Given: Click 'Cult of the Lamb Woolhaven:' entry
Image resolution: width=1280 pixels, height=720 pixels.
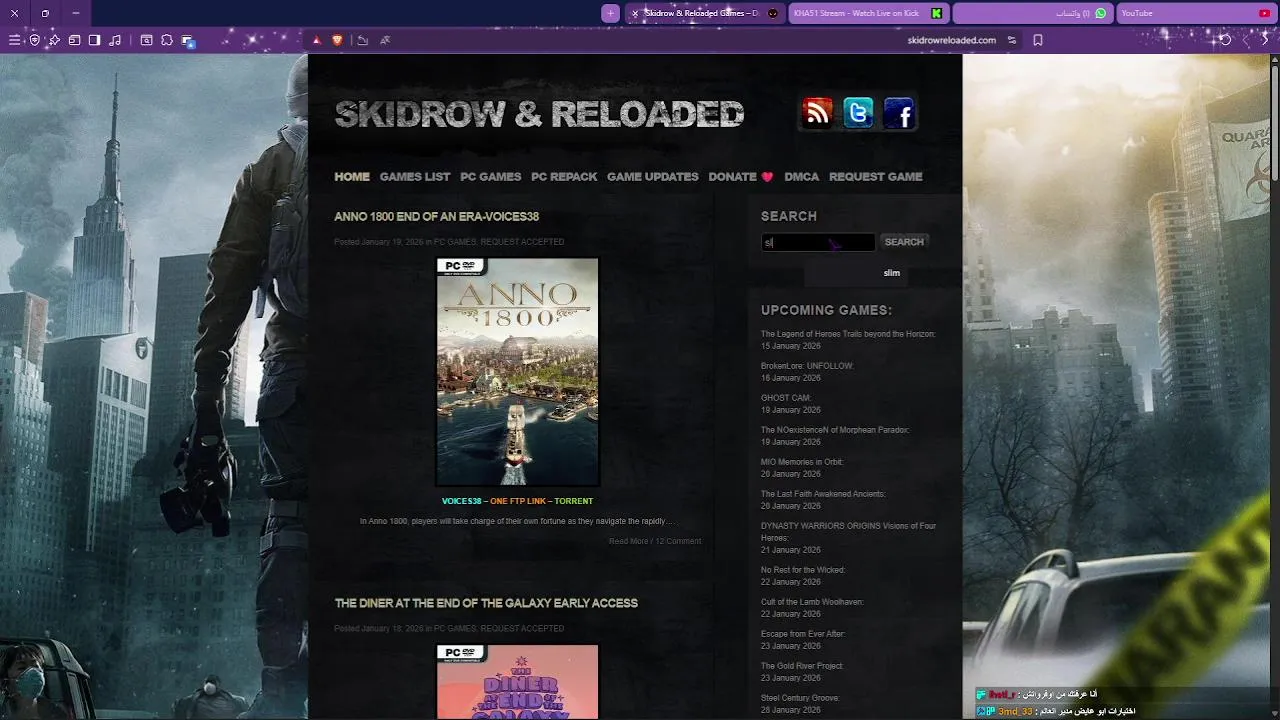Looking at the screenshot, I should coord(812,602).
